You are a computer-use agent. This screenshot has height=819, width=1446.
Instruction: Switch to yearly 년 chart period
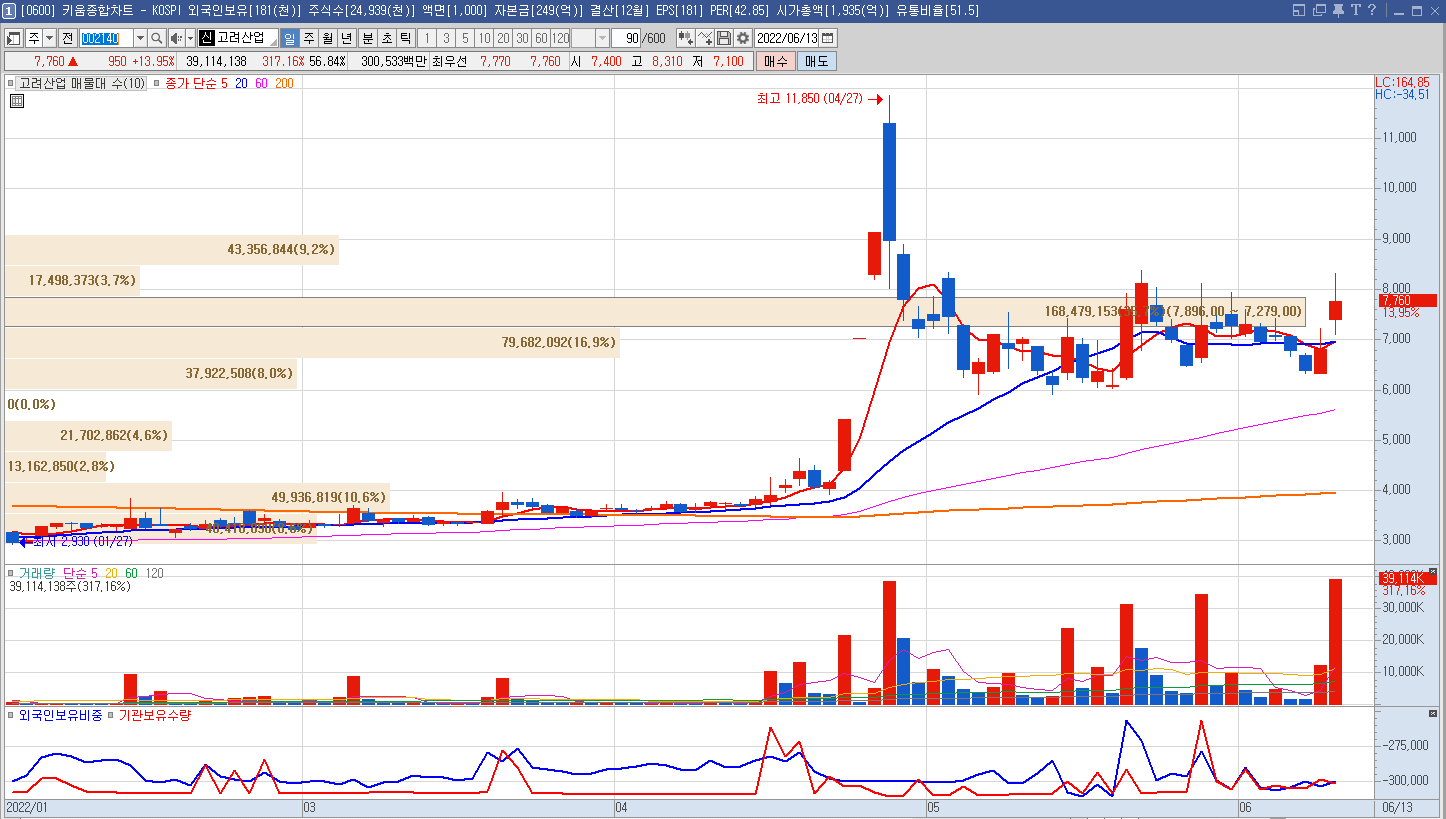347,38
